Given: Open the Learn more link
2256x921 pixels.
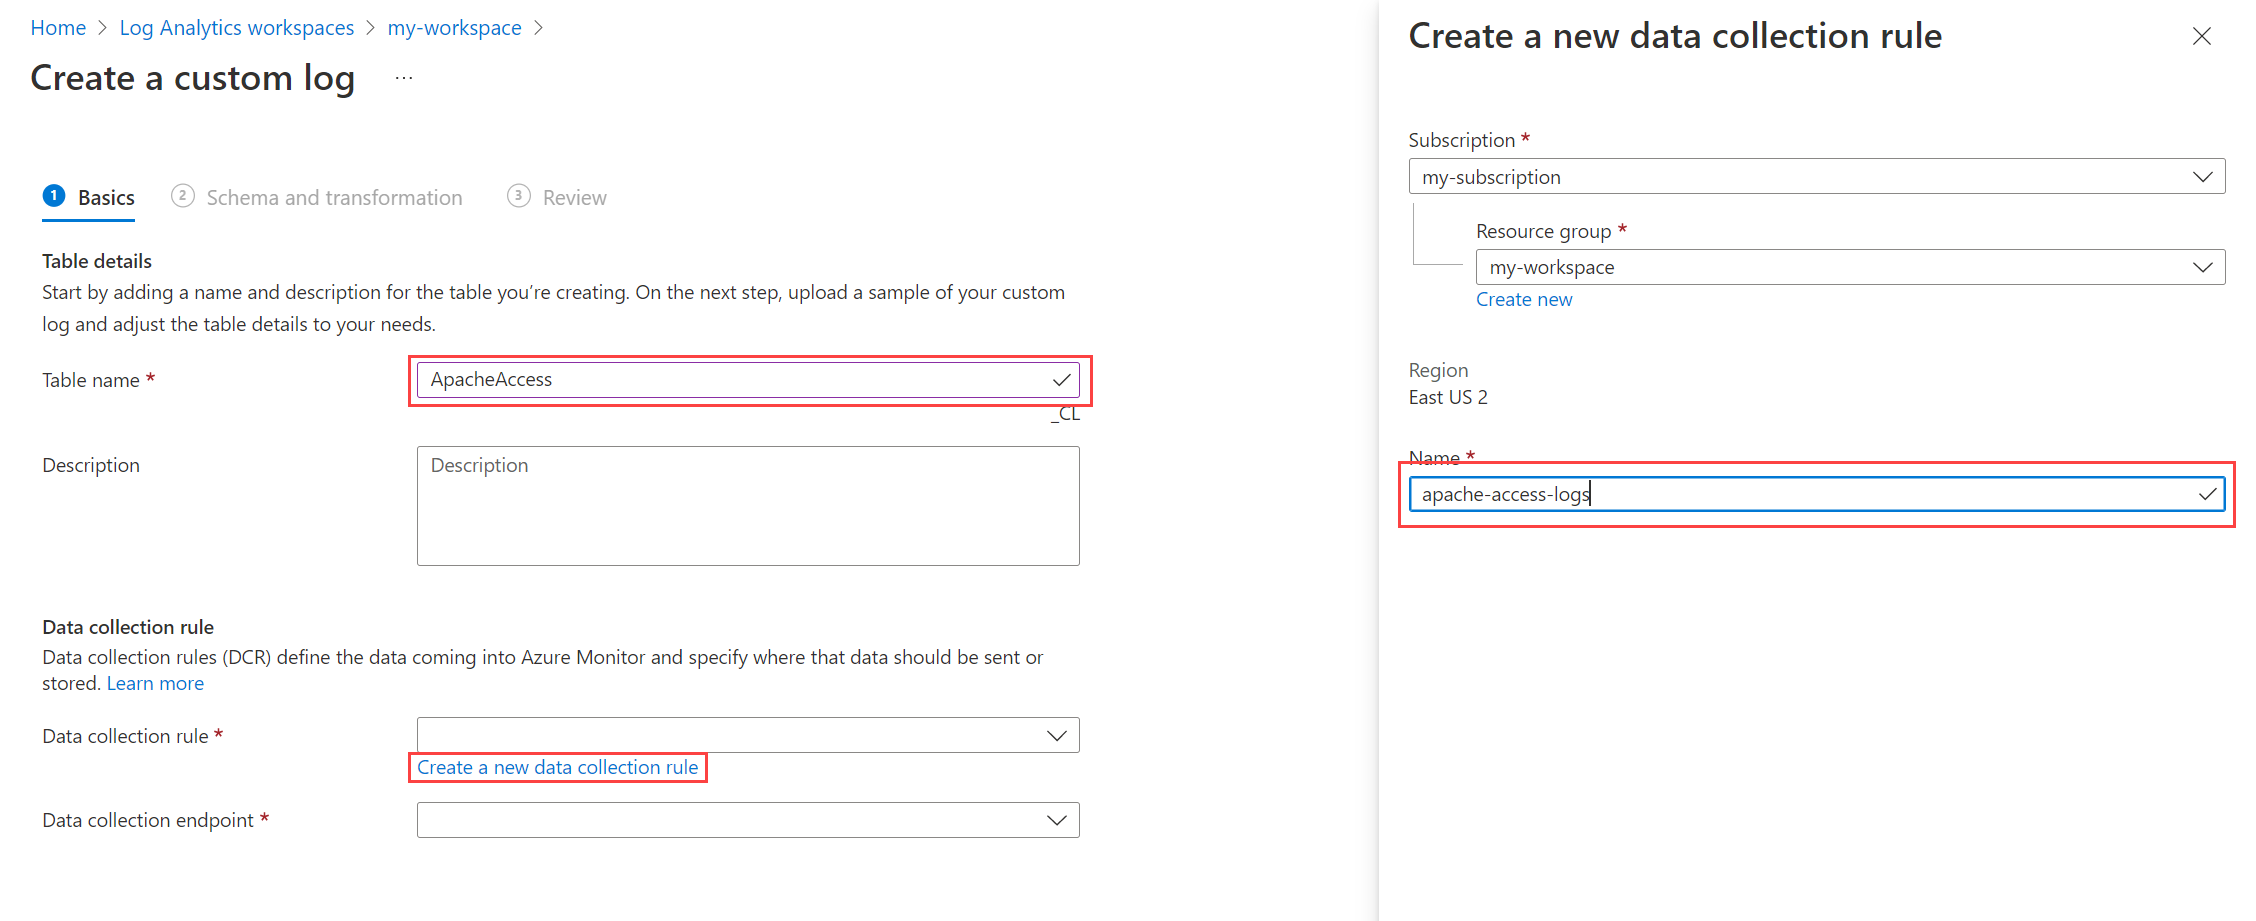Looking at the screenshot, I should 155,683.
